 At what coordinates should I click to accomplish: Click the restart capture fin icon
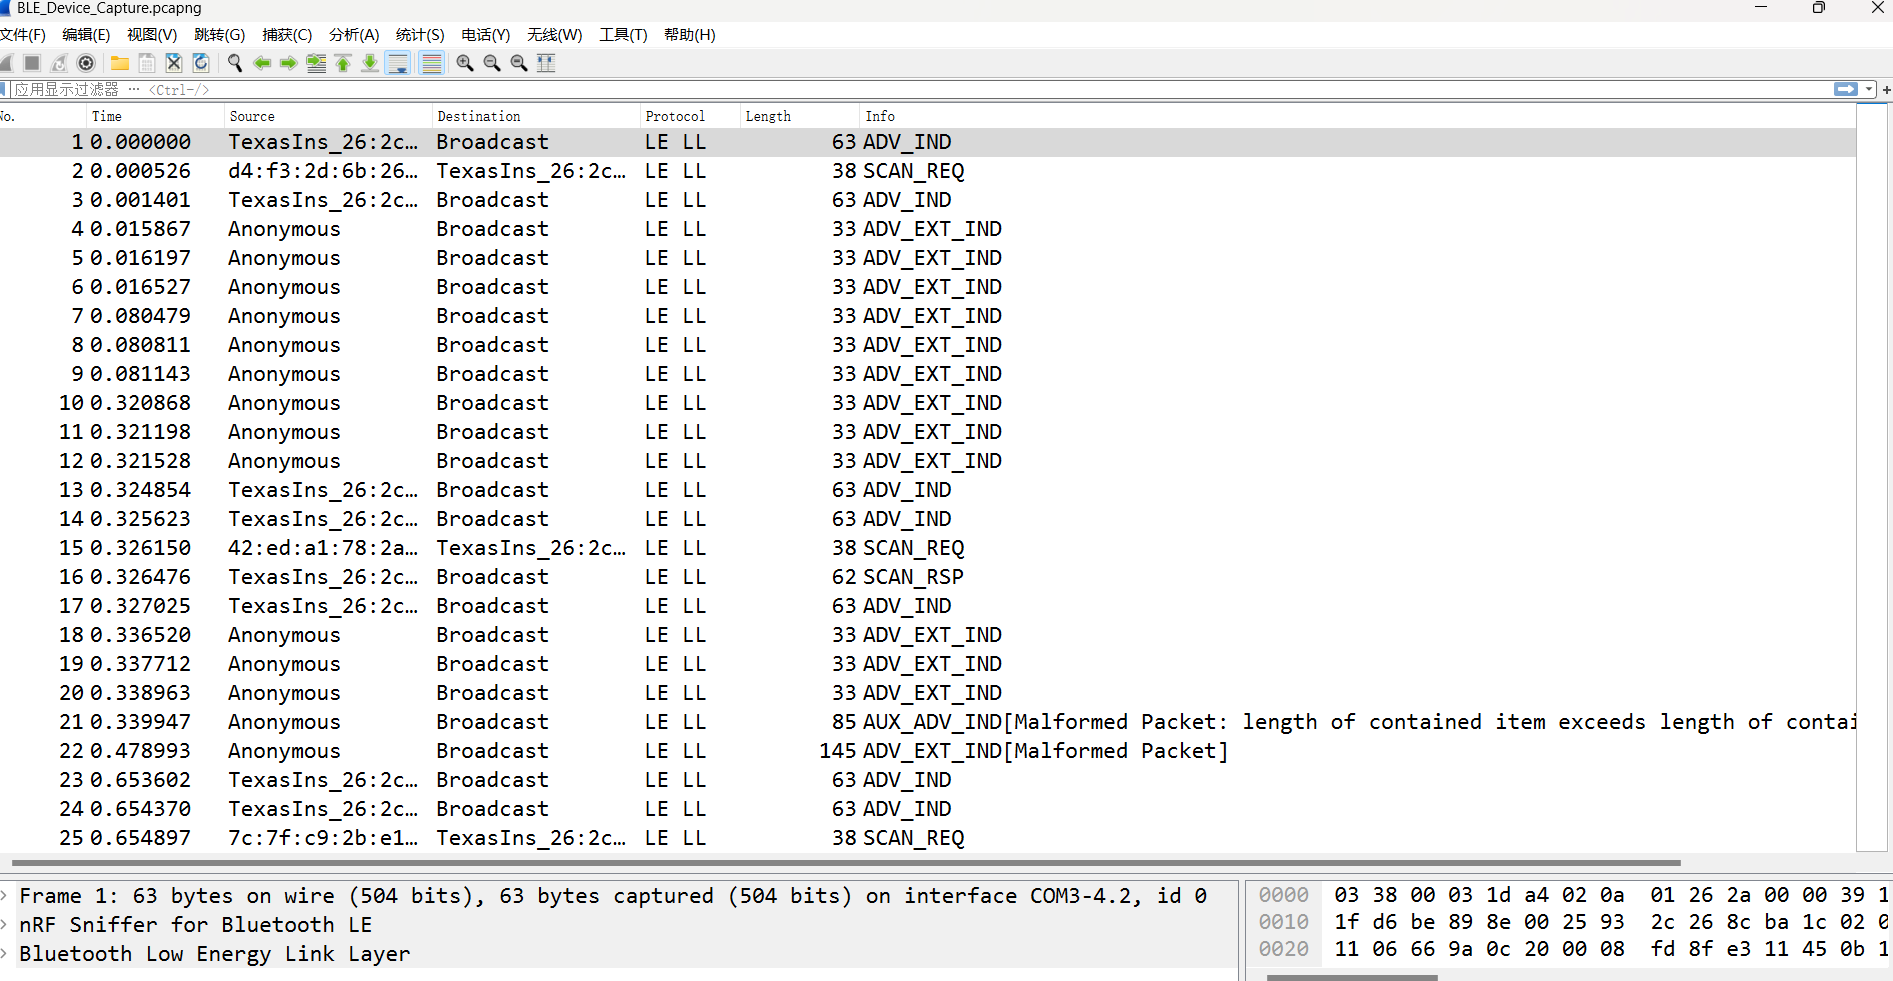coord(59,63)
